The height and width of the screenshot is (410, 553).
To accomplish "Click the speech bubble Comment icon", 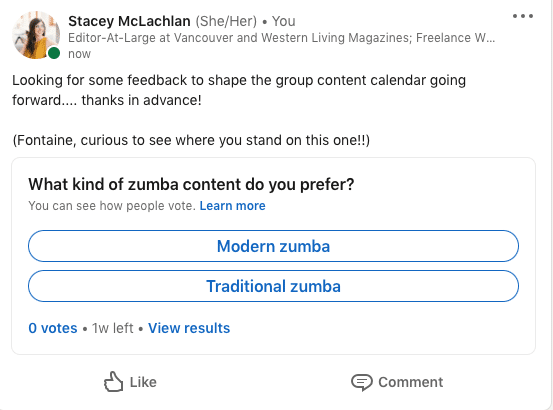I will pyautogui.click(x=361, y=383).
